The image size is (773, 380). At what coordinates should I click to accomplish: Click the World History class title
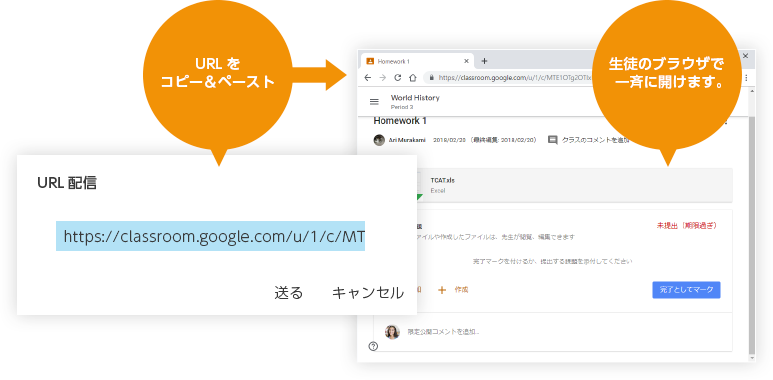coord(415,98)
